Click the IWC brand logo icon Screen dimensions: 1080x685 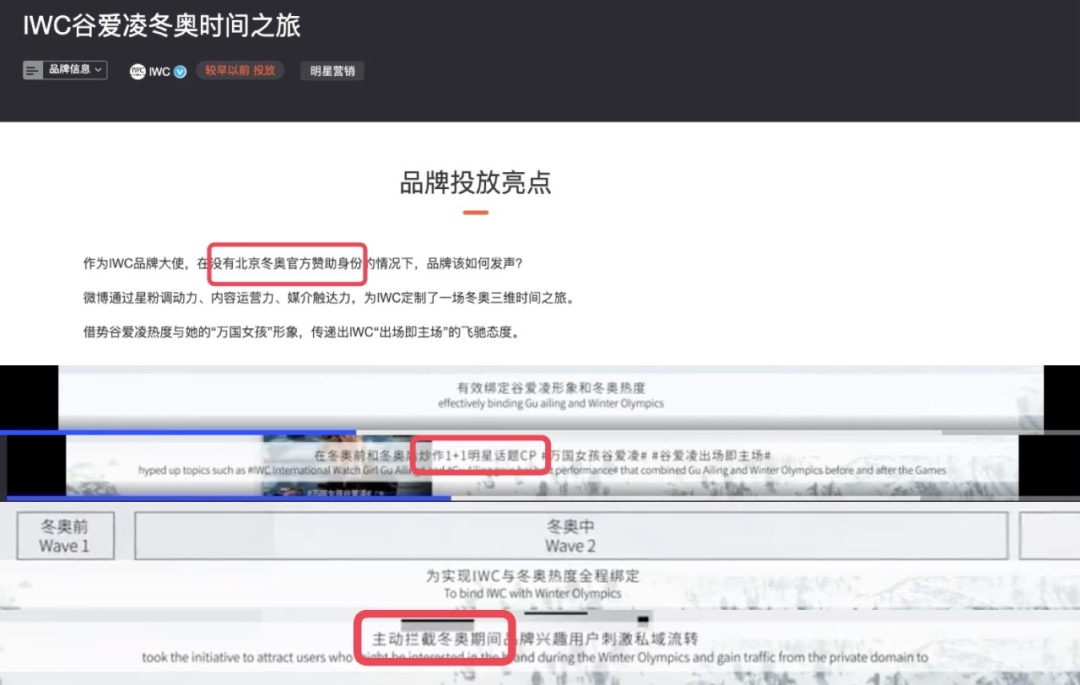coord(138,71)
